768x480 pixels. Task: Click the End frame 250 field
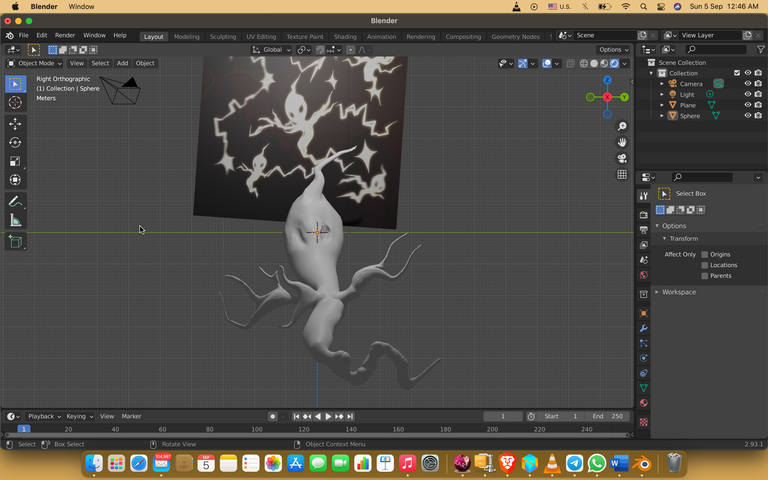click(607, 416)
